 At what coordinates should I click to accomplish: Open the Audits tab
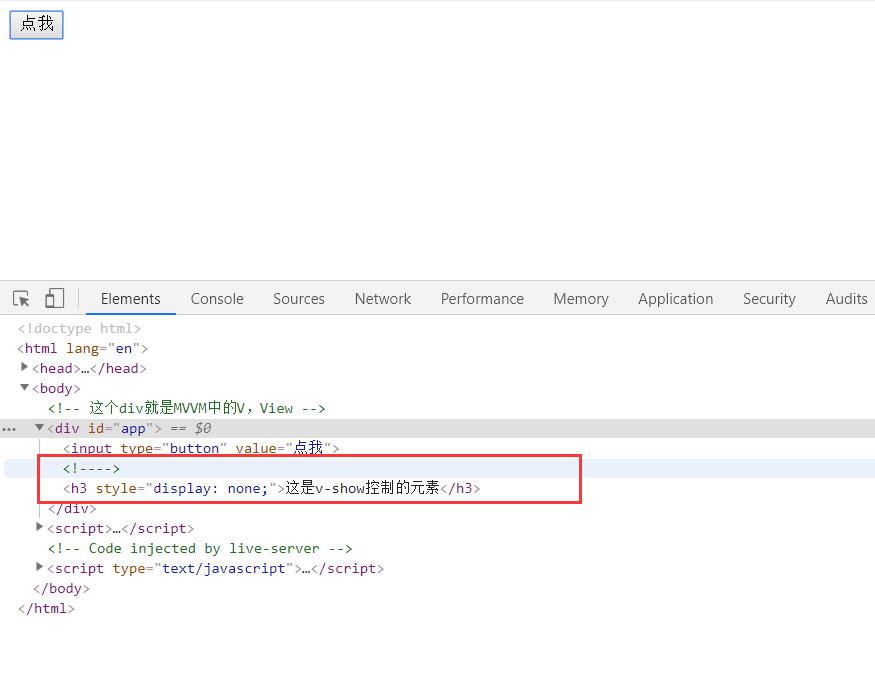(x=847, y=299)
